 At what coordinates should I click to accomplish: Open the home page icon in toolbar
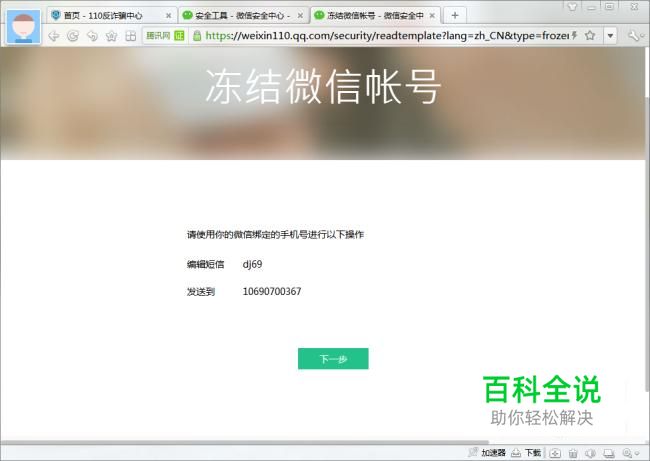coord(111,36)
